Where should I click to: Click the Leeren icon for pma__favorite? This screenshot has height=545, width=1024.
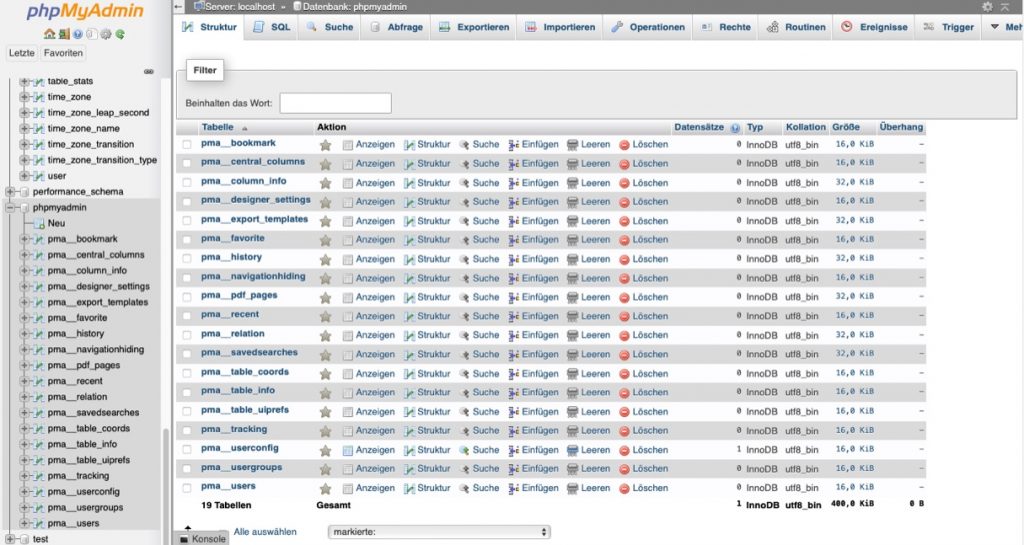click(x=573, y=240)
